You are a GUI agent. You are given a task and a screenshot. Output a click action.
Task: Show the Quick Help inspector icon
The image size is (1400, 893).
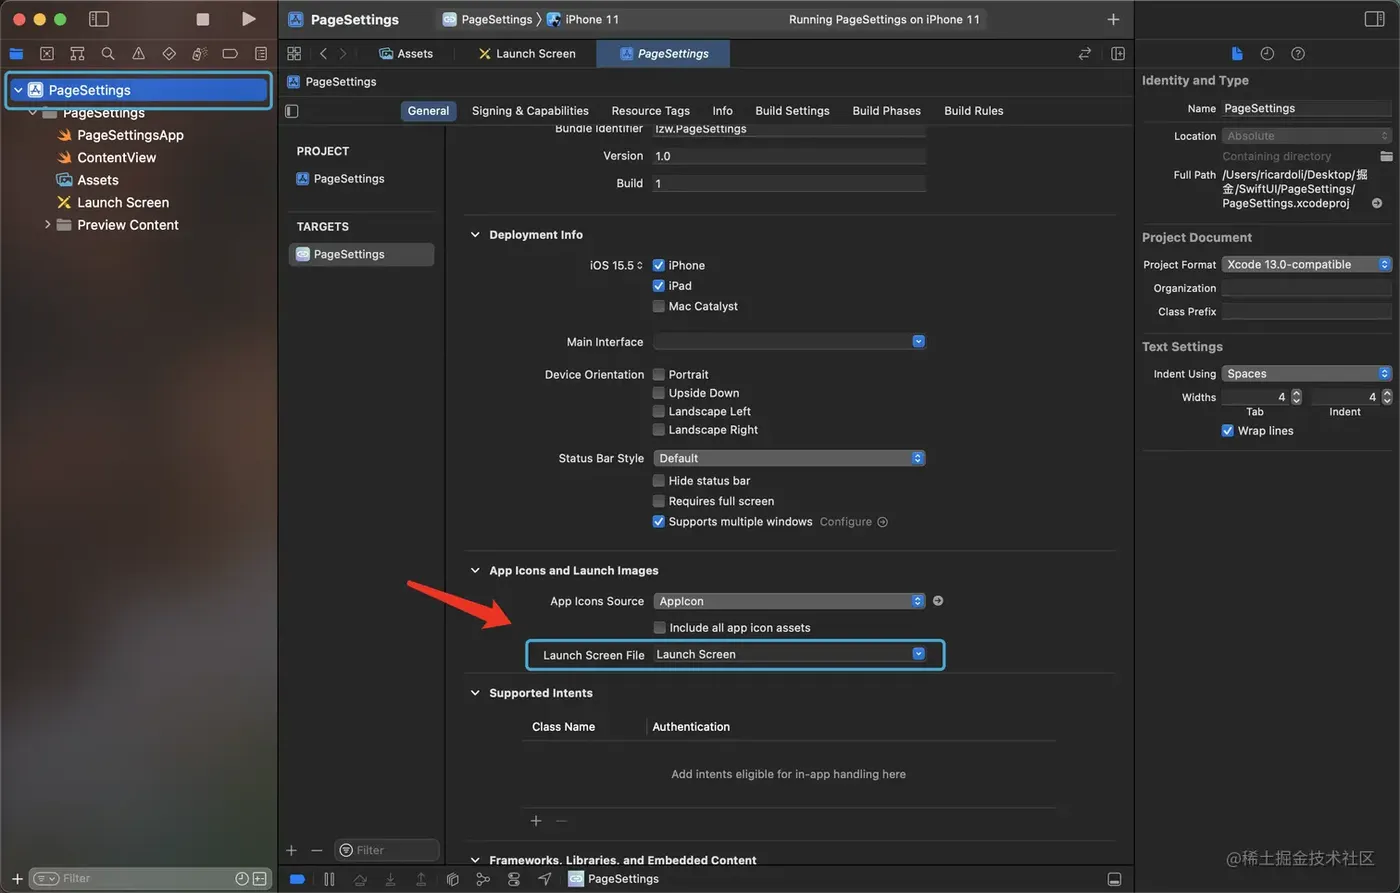(1298, 54)
